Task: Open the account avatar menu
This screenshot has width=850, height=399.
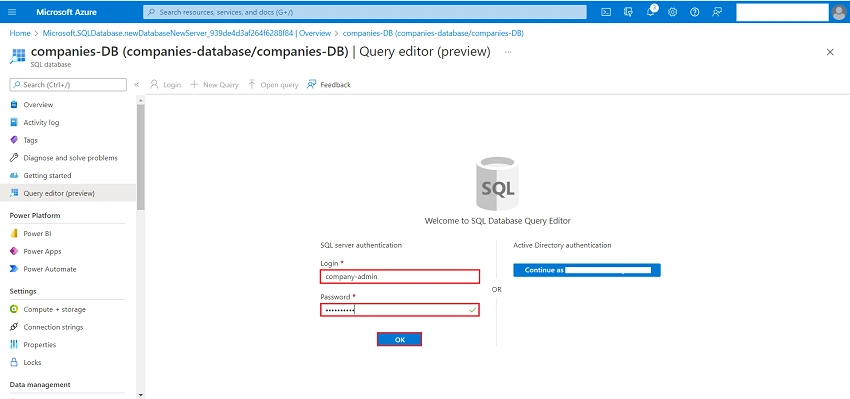Action: 838,12
